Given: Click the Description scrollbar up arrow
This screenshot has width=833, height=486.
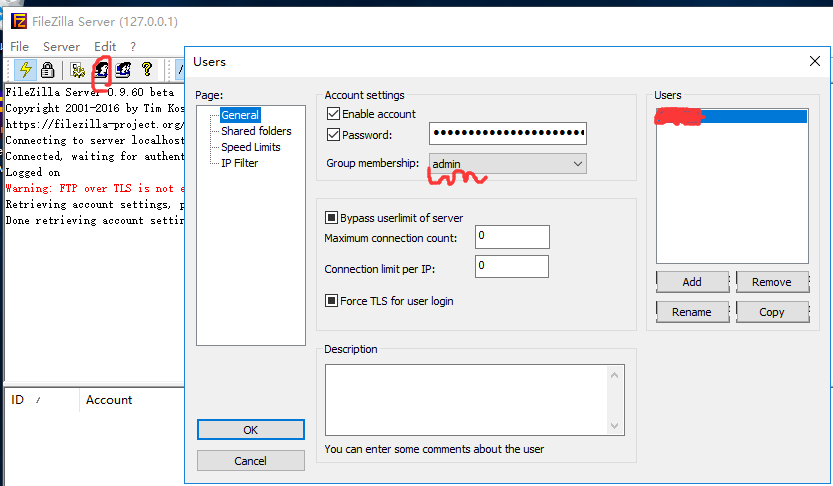Looking at the screenshot, I should 615,375.
